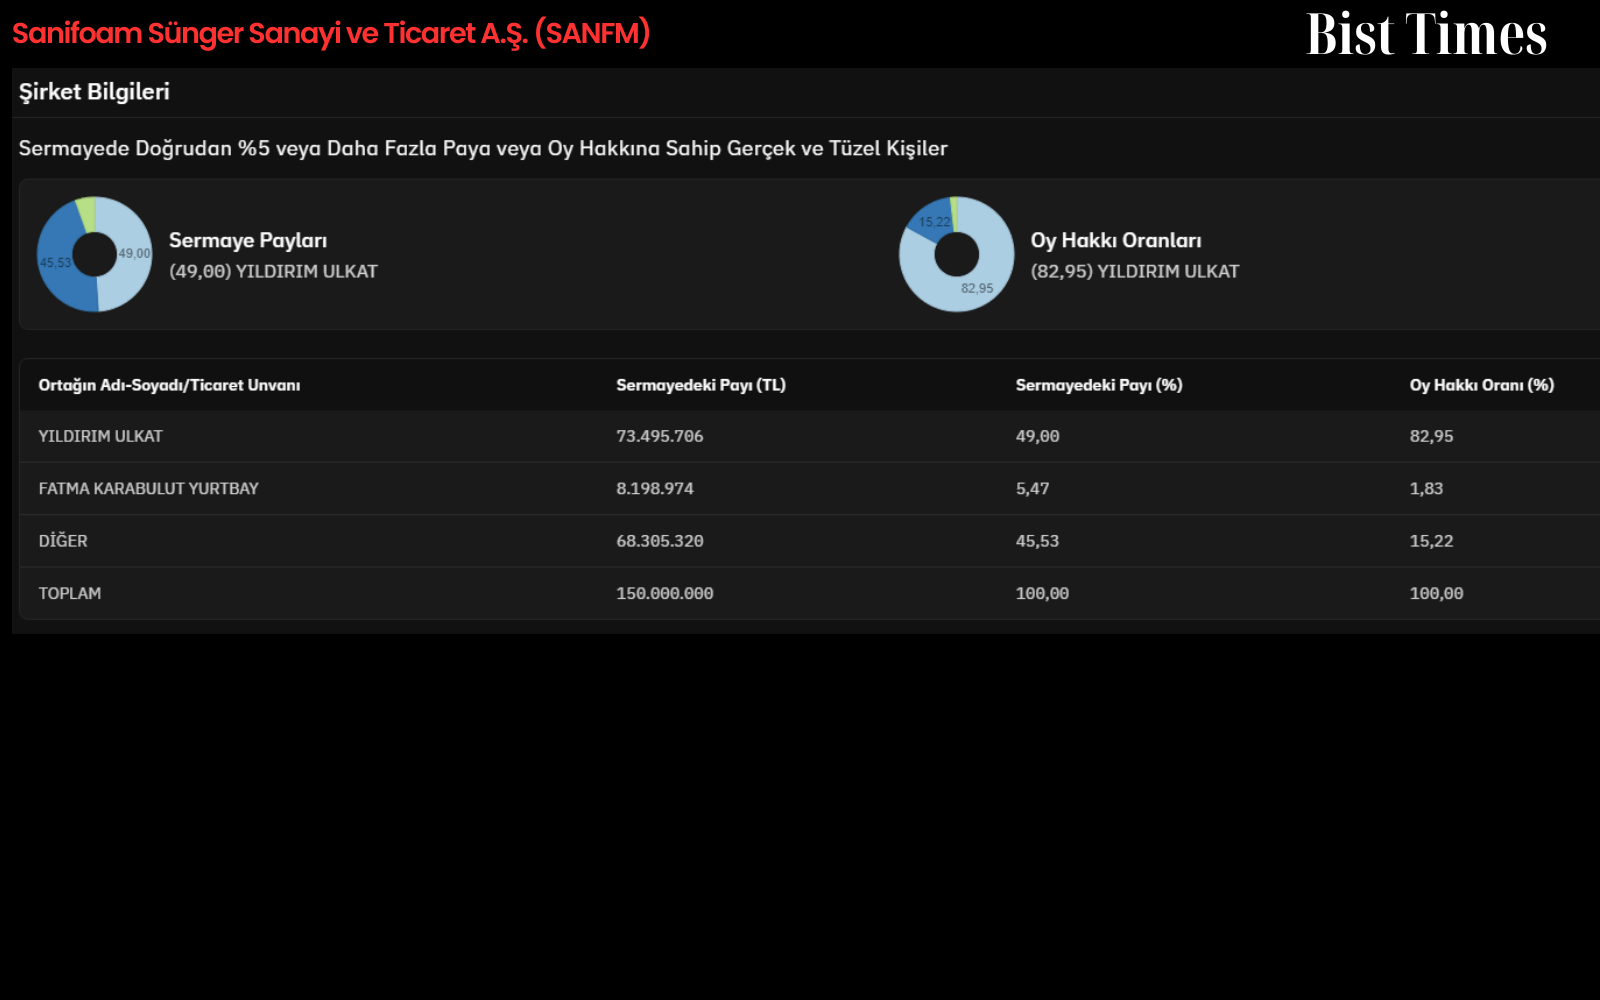Click the Sermaye Payları donut chart

(95, 254)
